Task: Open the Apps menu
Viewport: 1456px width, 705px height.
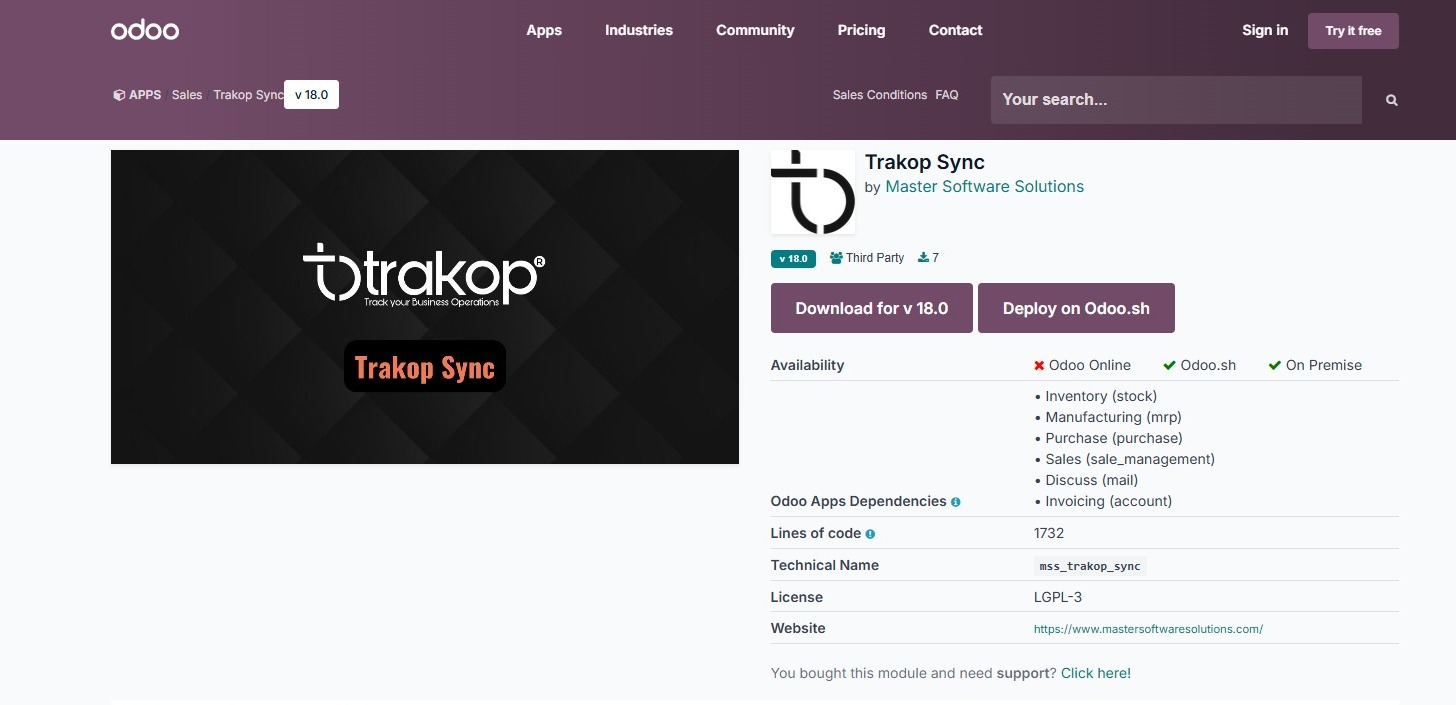Action: pyautogui.click(x=544, y=30)
